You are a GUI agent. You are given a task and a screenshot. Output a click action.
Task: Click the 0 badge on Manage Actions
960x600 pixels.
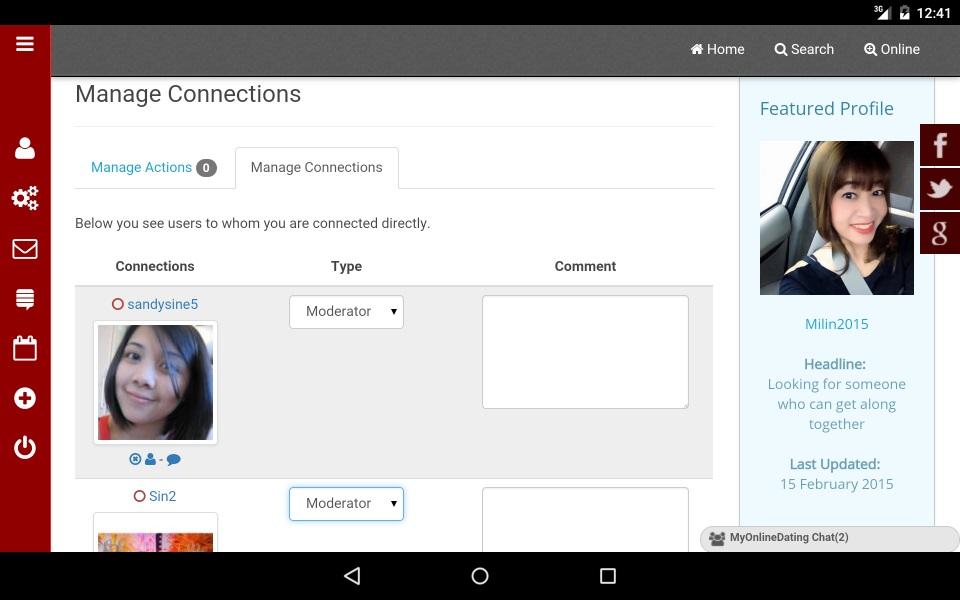click(206, 168)
